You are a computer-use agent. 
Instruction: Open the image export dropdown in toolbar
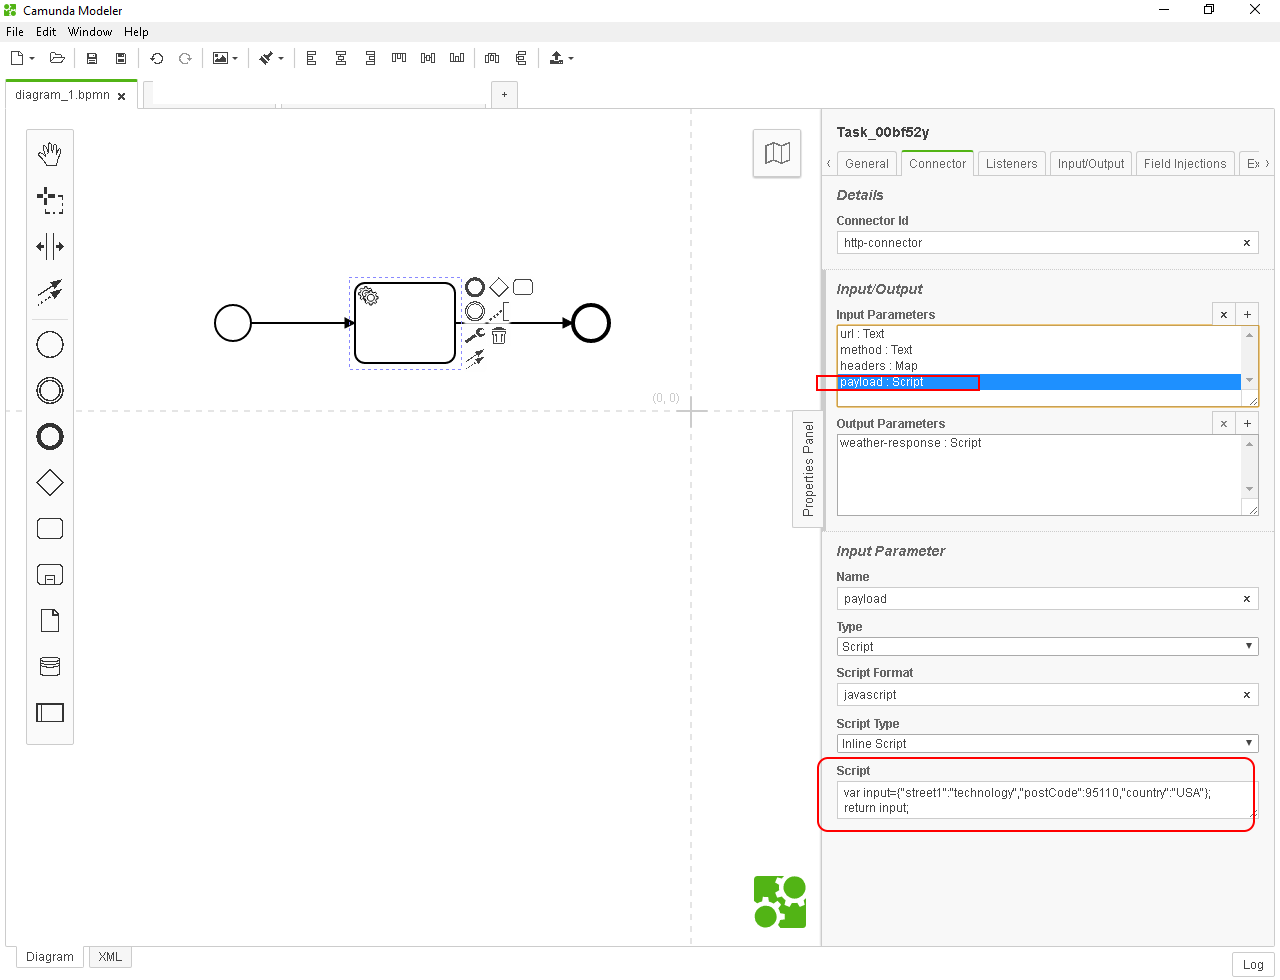225,59
